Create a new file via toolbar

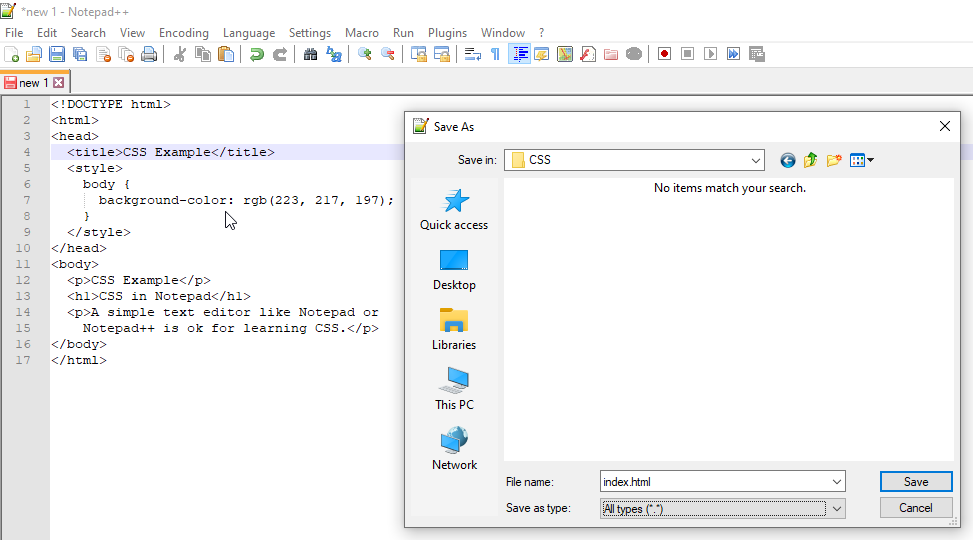pyautogui.click(x=12, y=55)
